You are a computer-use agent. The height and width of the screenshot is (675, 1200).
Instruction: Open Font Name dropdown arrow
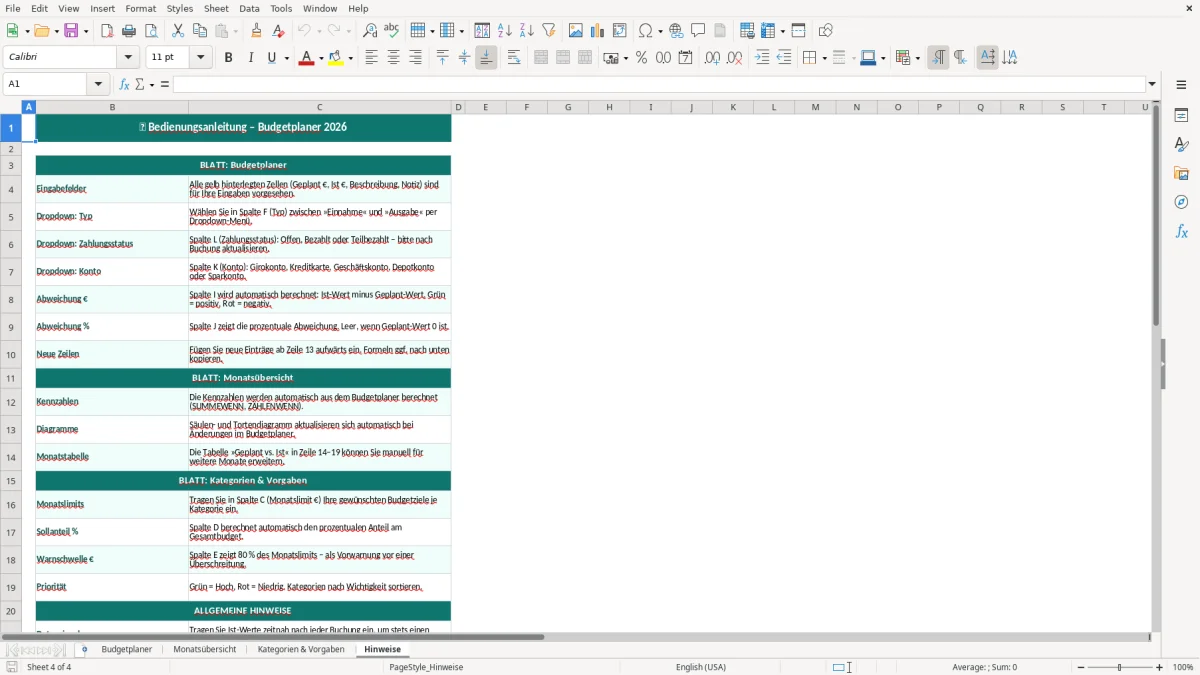(127, 58)
